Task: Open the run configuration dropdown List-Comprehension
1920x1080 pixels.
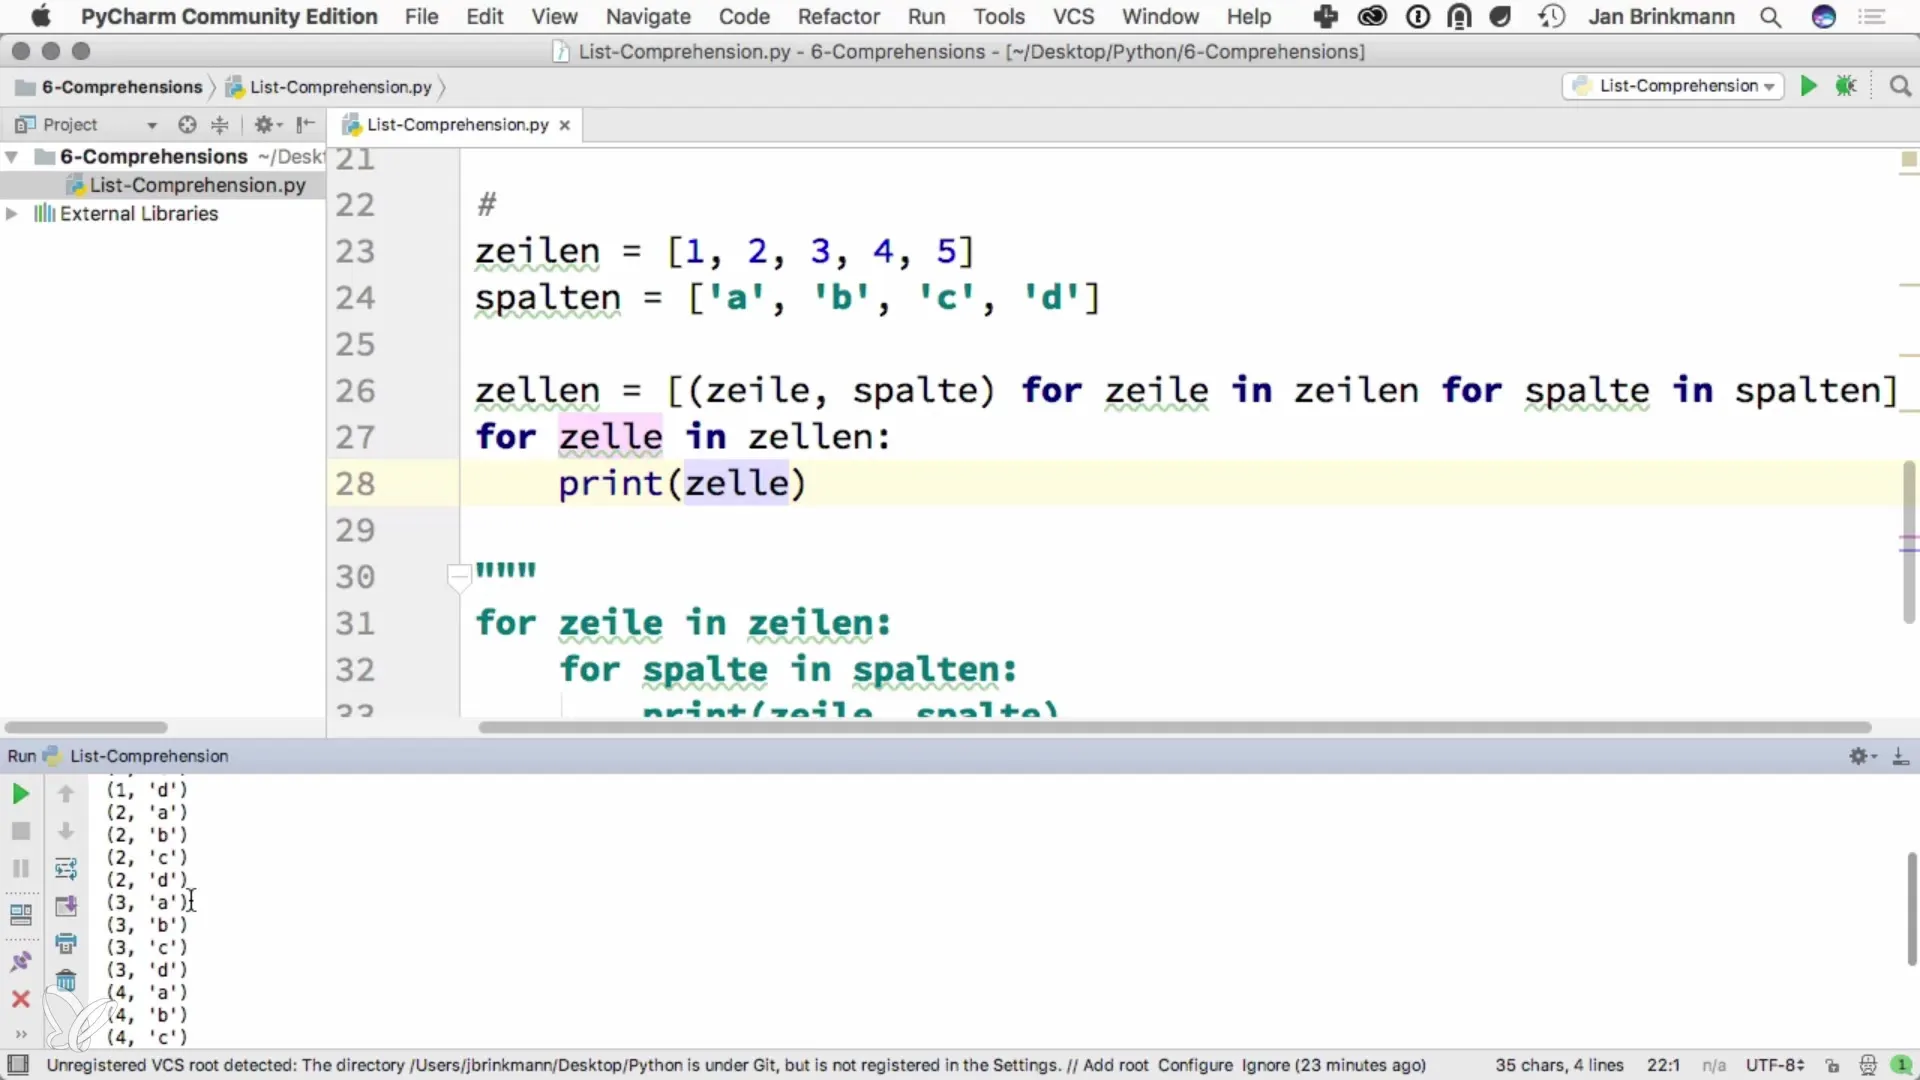Action: click(x=1673, y=86)
